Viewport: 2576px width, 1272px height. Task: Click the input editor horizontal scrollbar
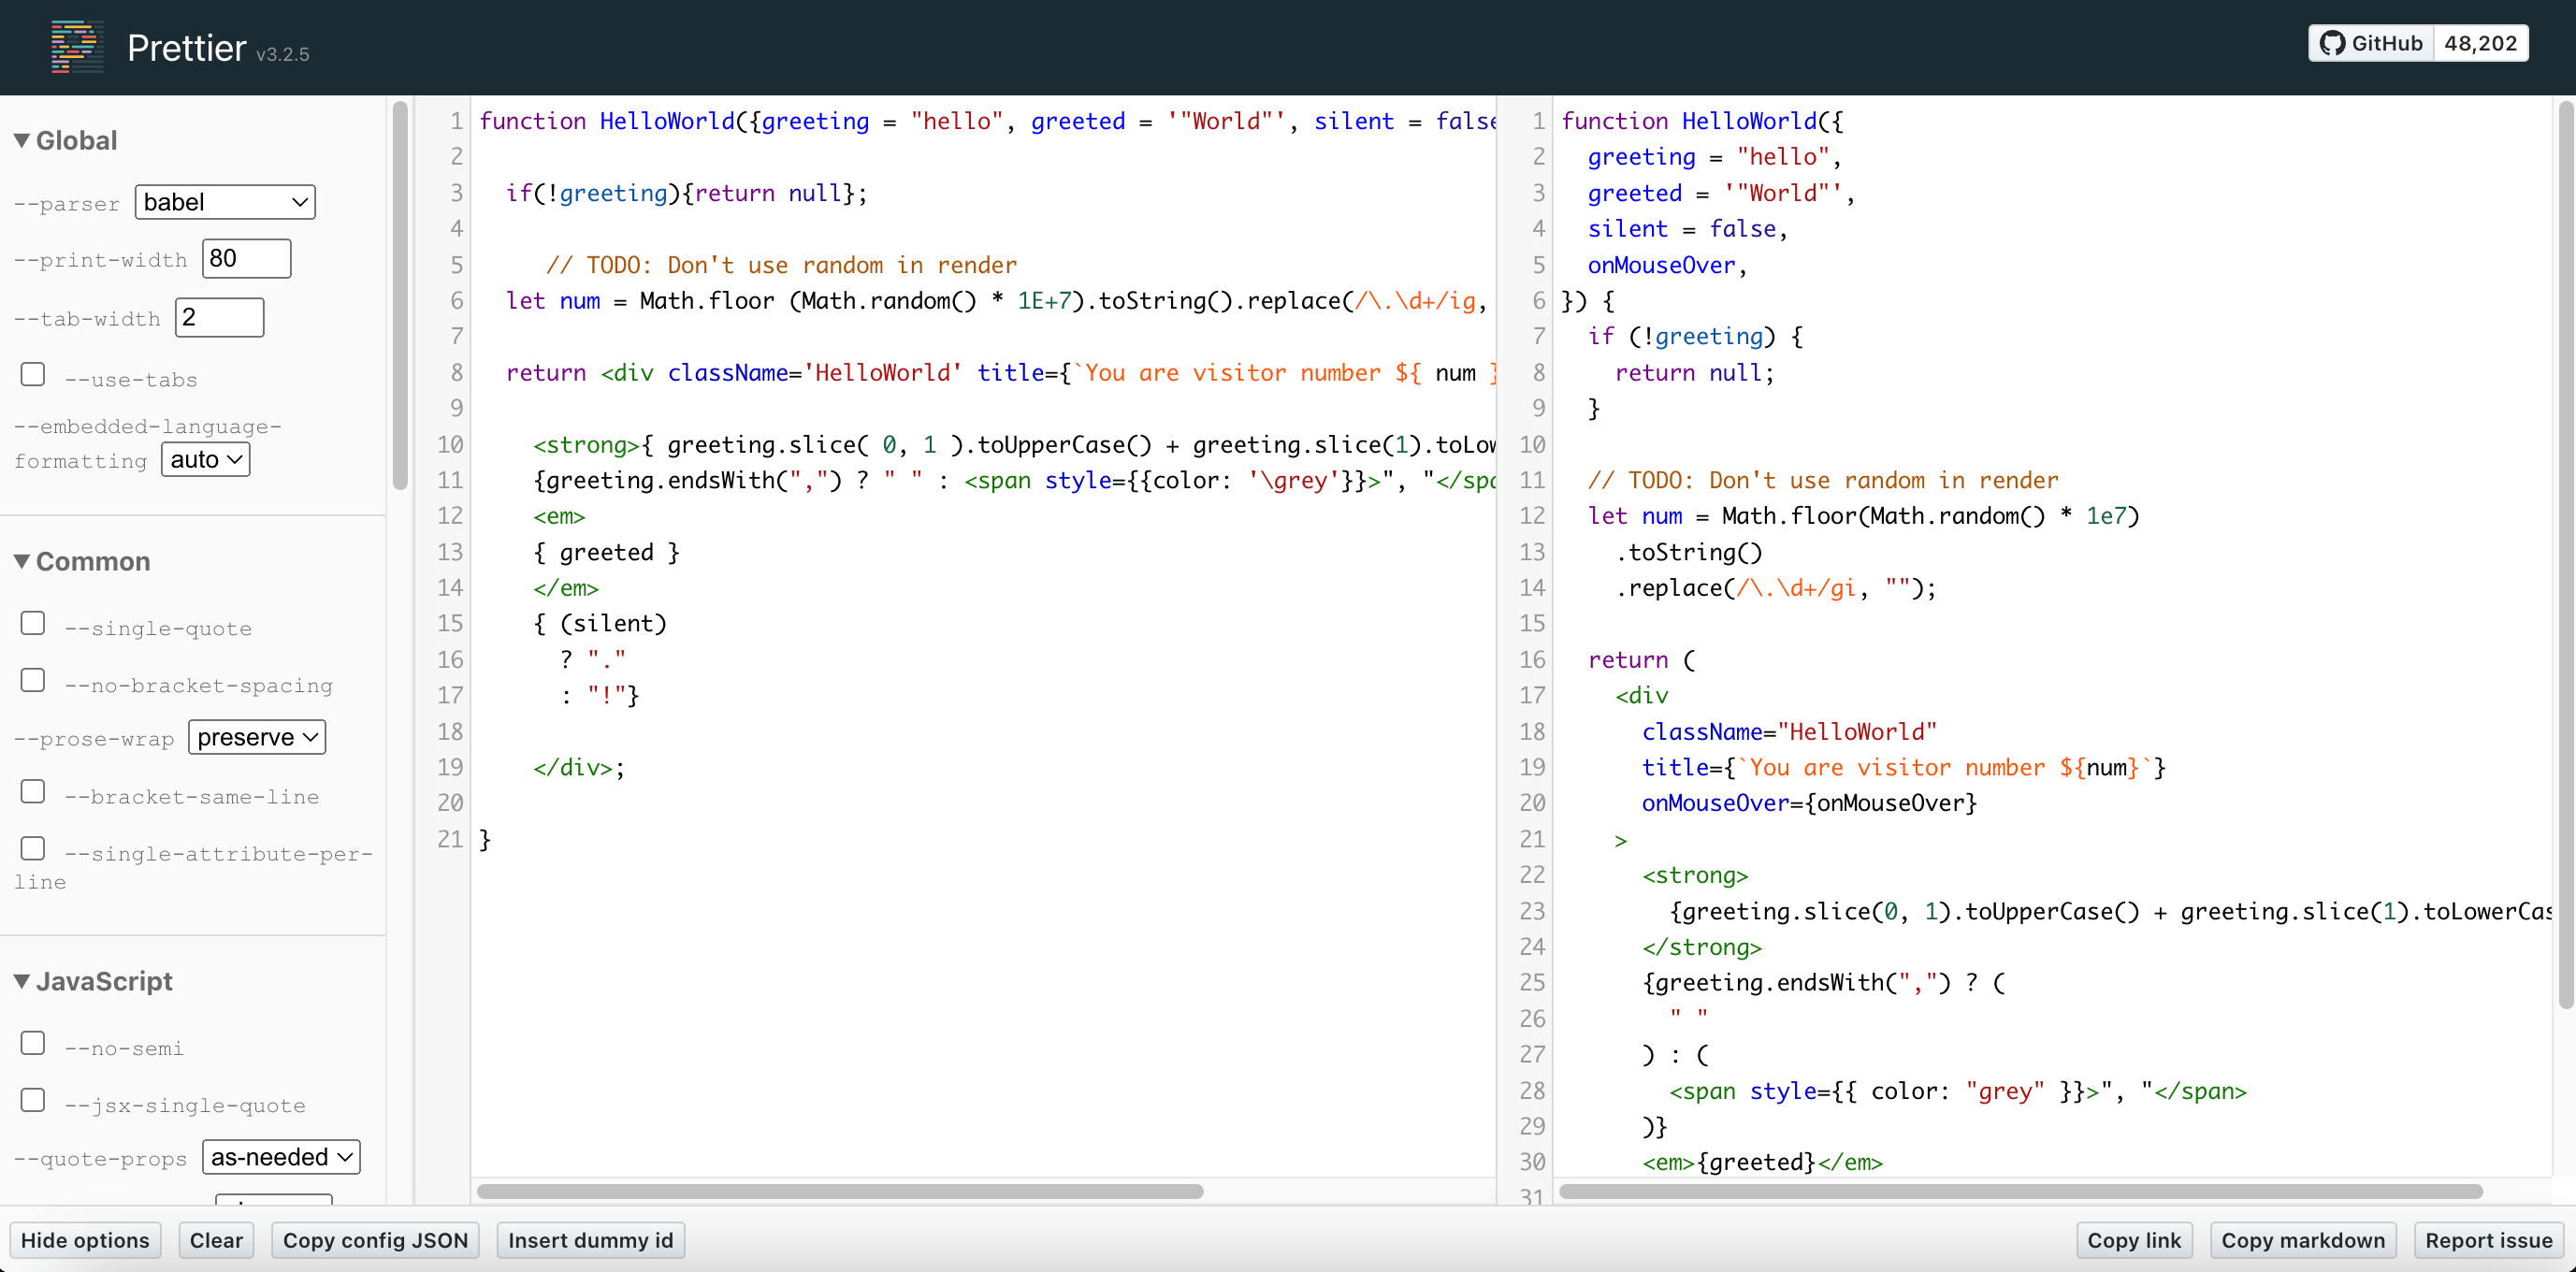840,1191
